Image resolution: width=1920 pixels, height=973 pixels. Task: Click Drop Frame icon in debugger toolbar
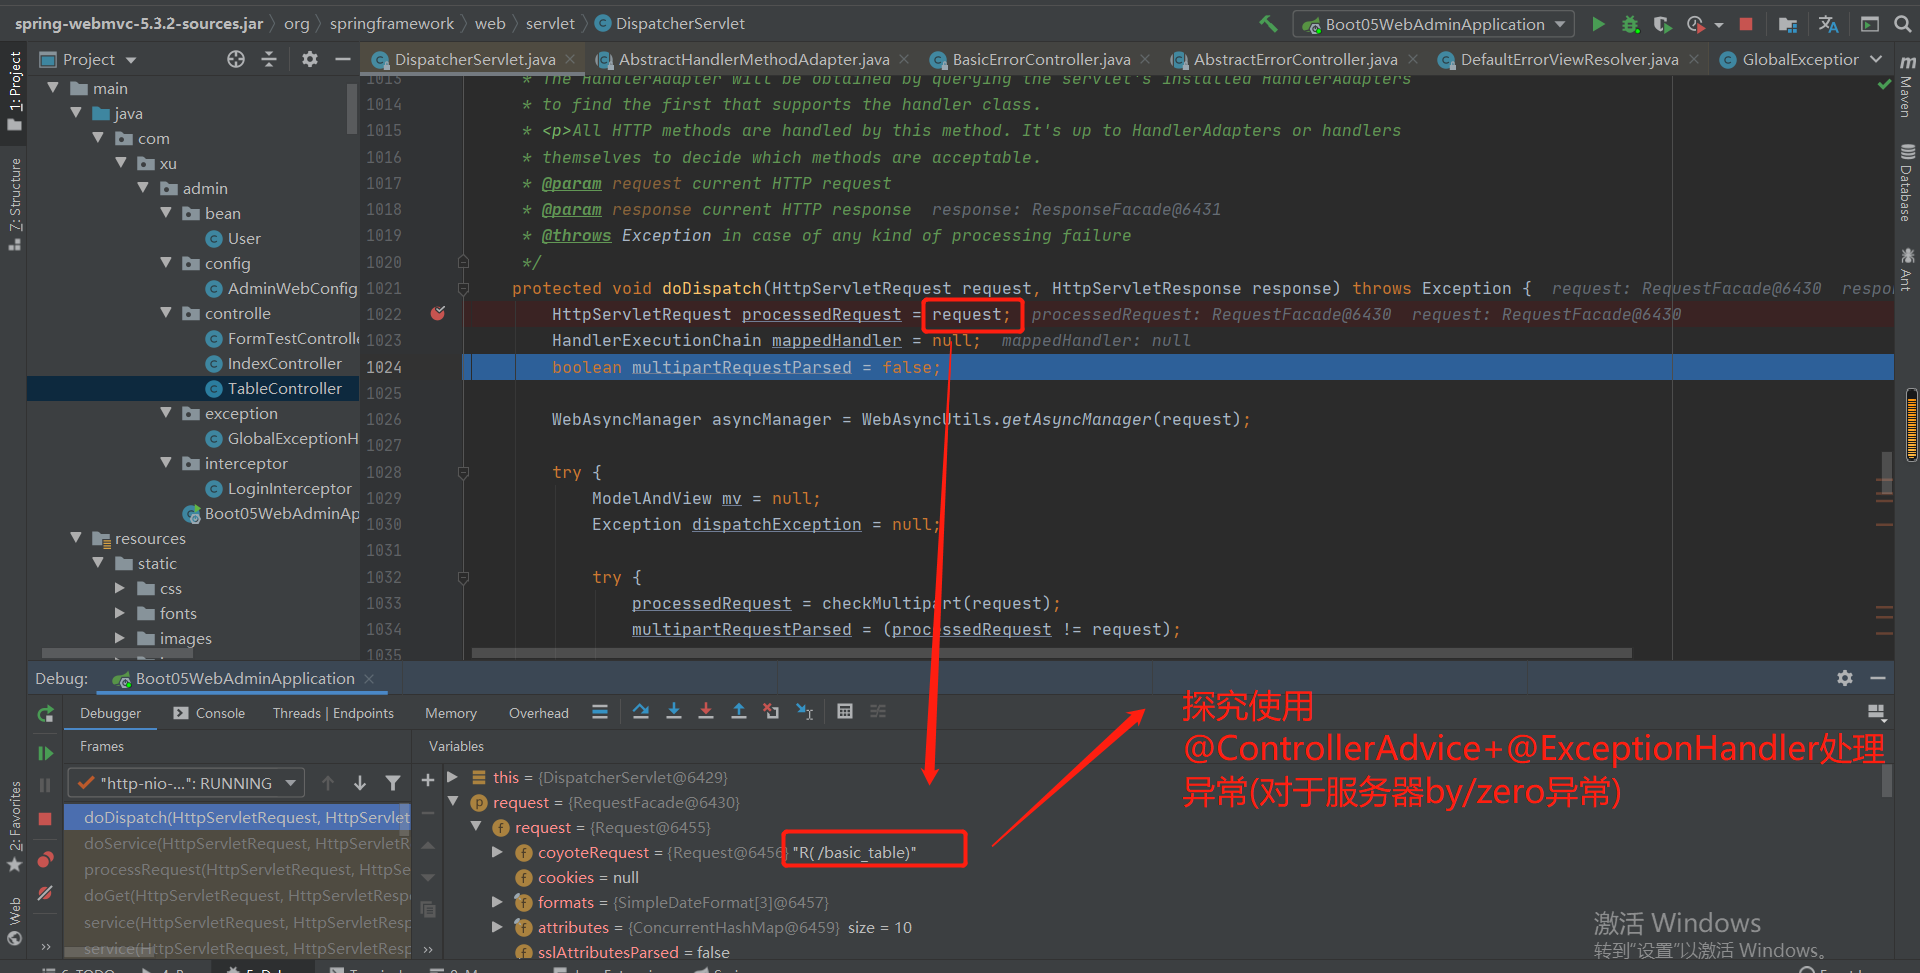tap(771, 712)
